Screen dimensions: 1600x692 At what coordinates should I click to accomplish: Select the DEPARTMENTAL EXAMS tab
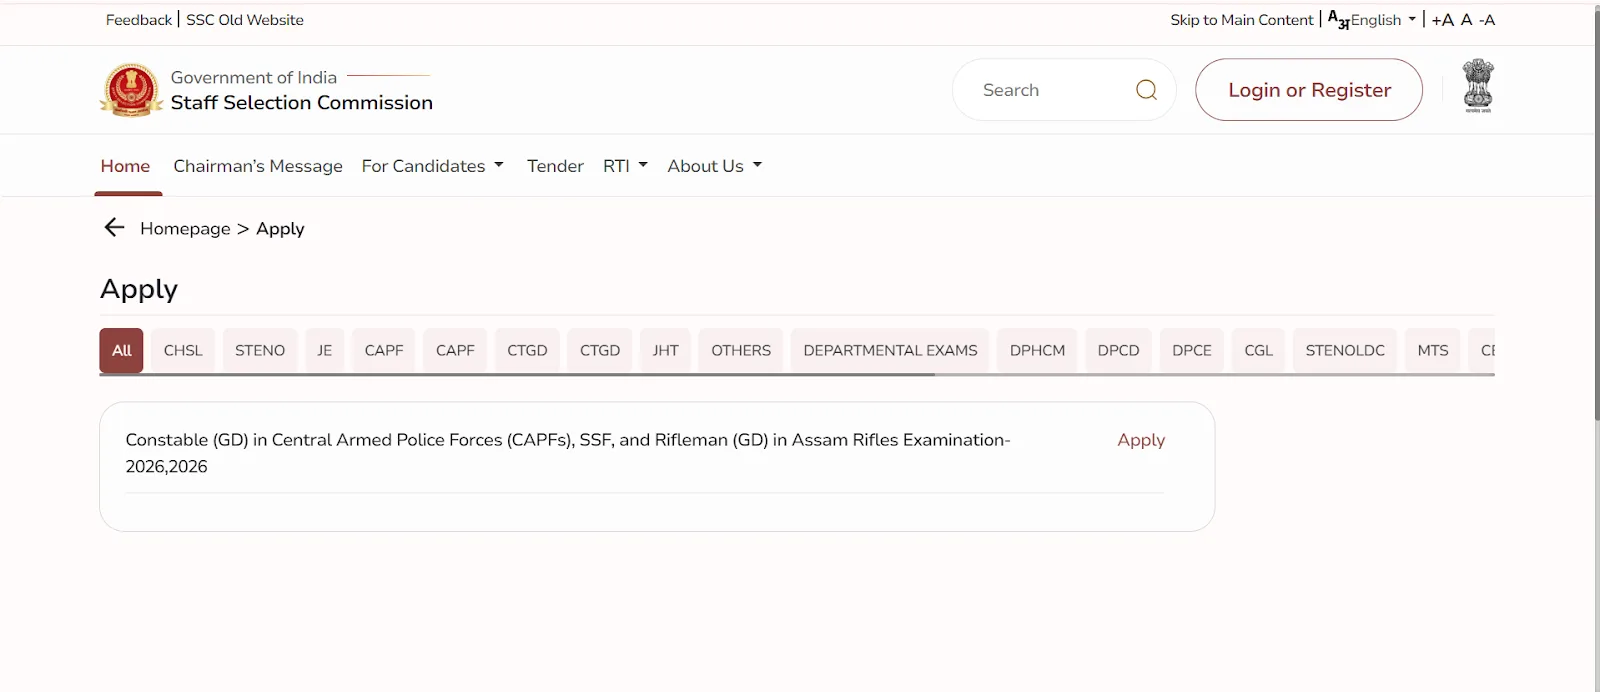point(890,350)
